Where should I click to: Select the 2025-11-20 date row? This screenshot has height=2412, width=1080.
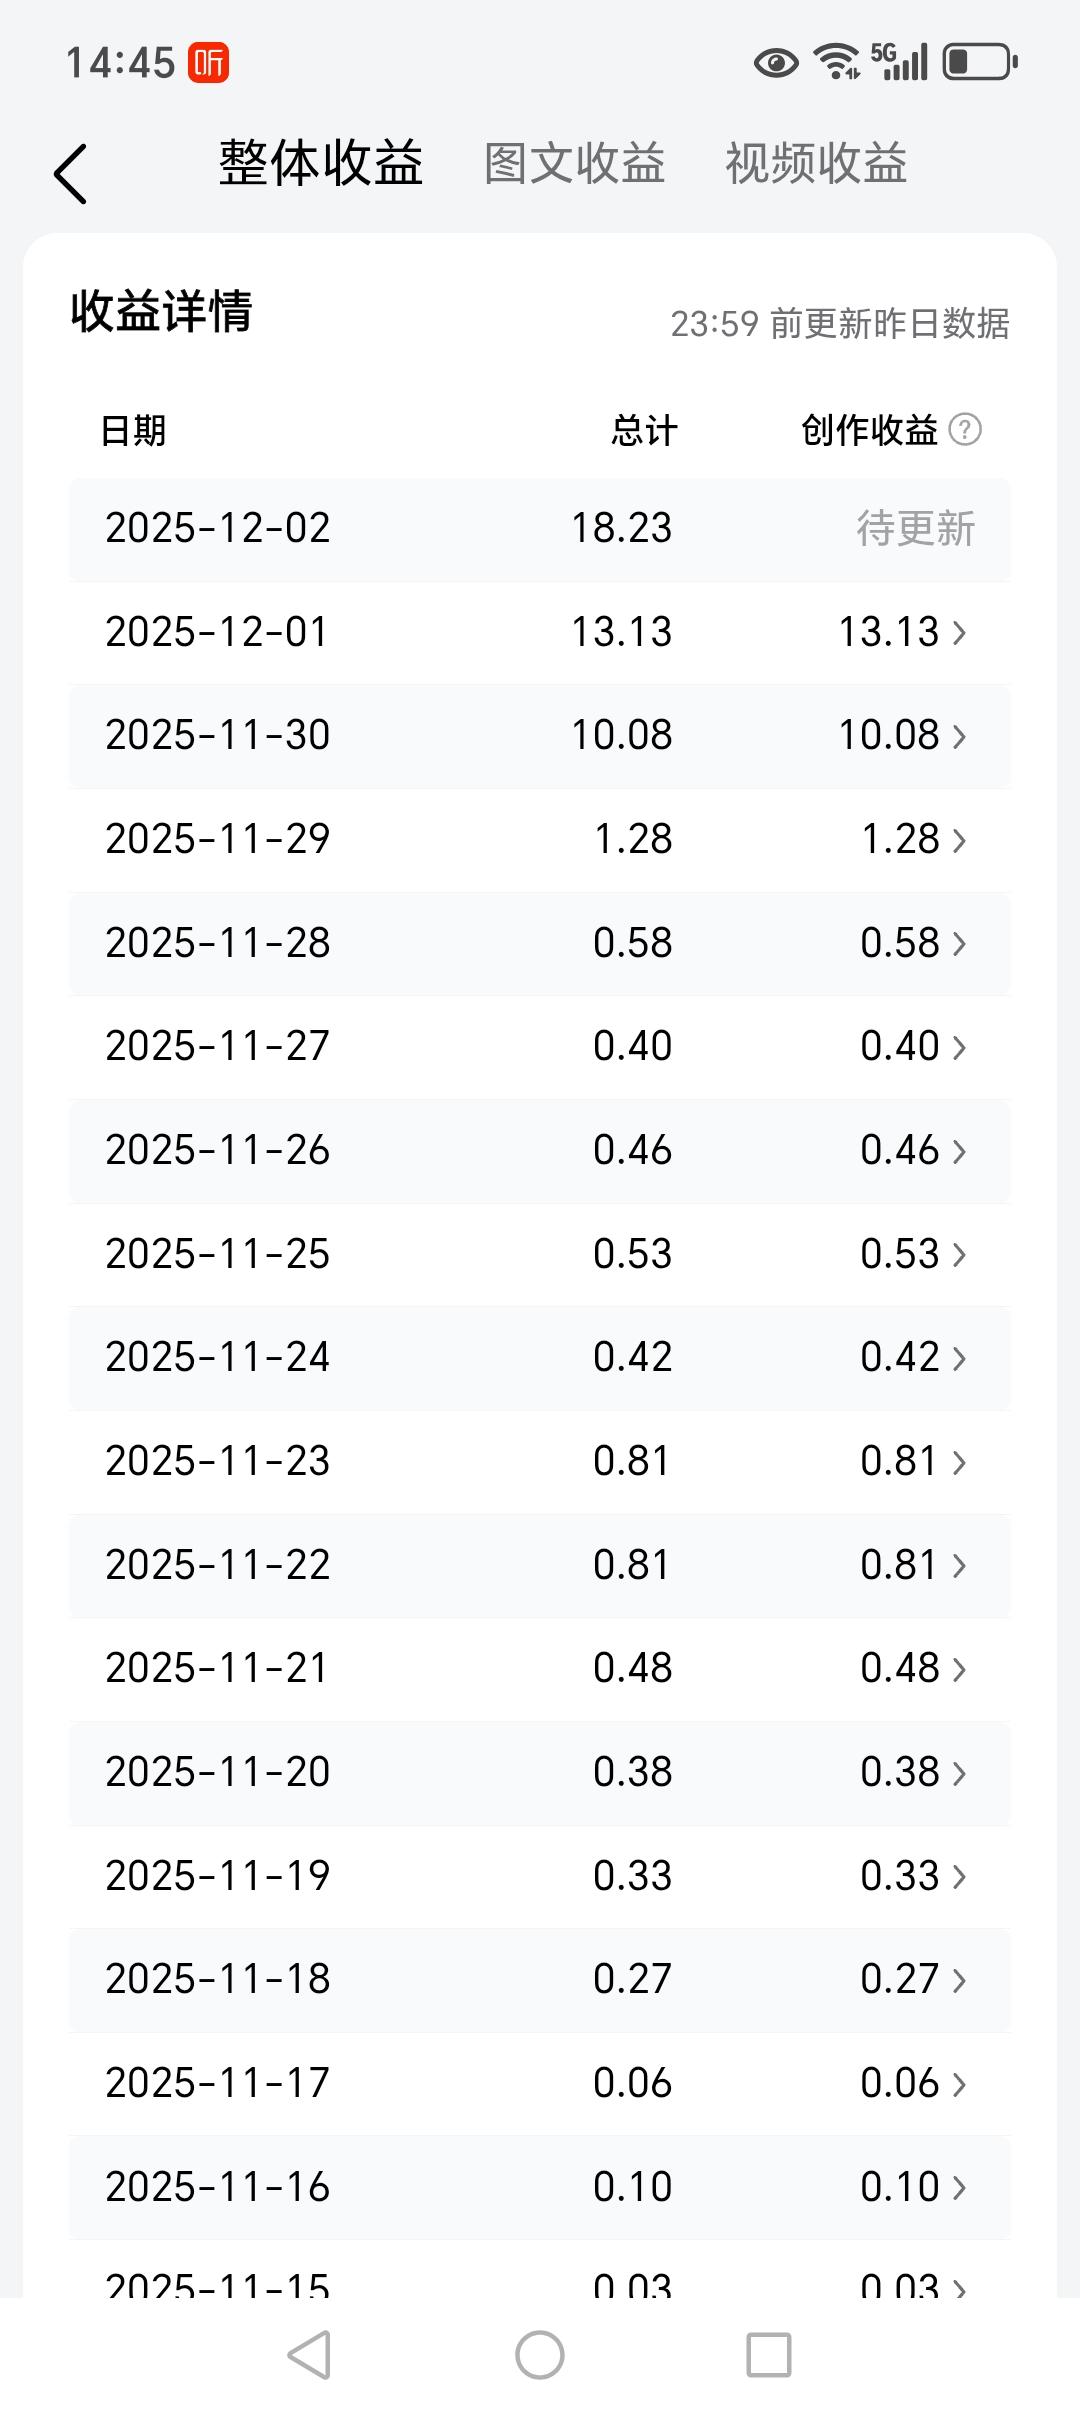(x=218, y=1772)
